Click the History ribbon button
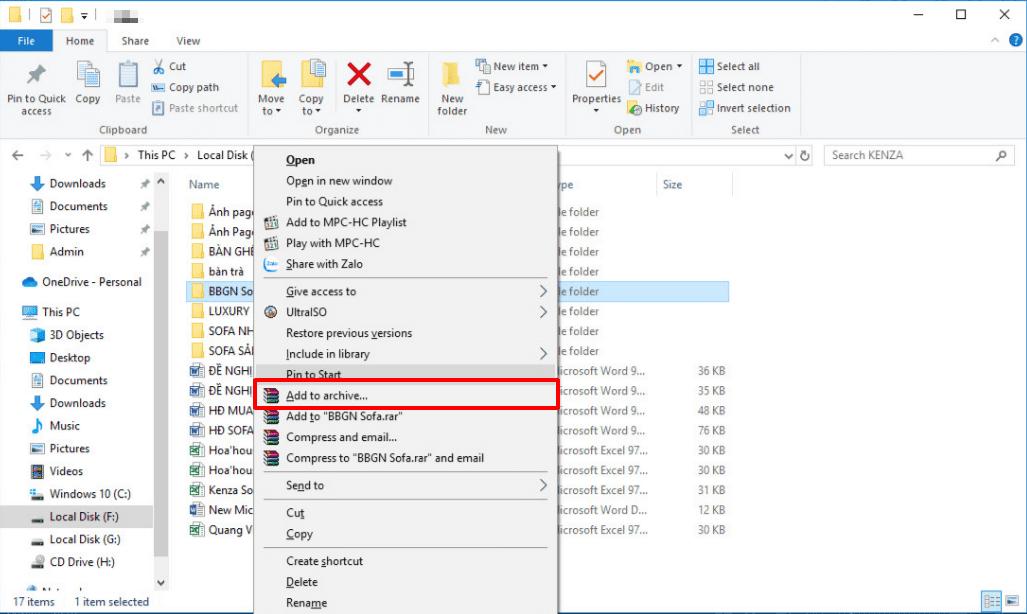 [x=653, y=108]
